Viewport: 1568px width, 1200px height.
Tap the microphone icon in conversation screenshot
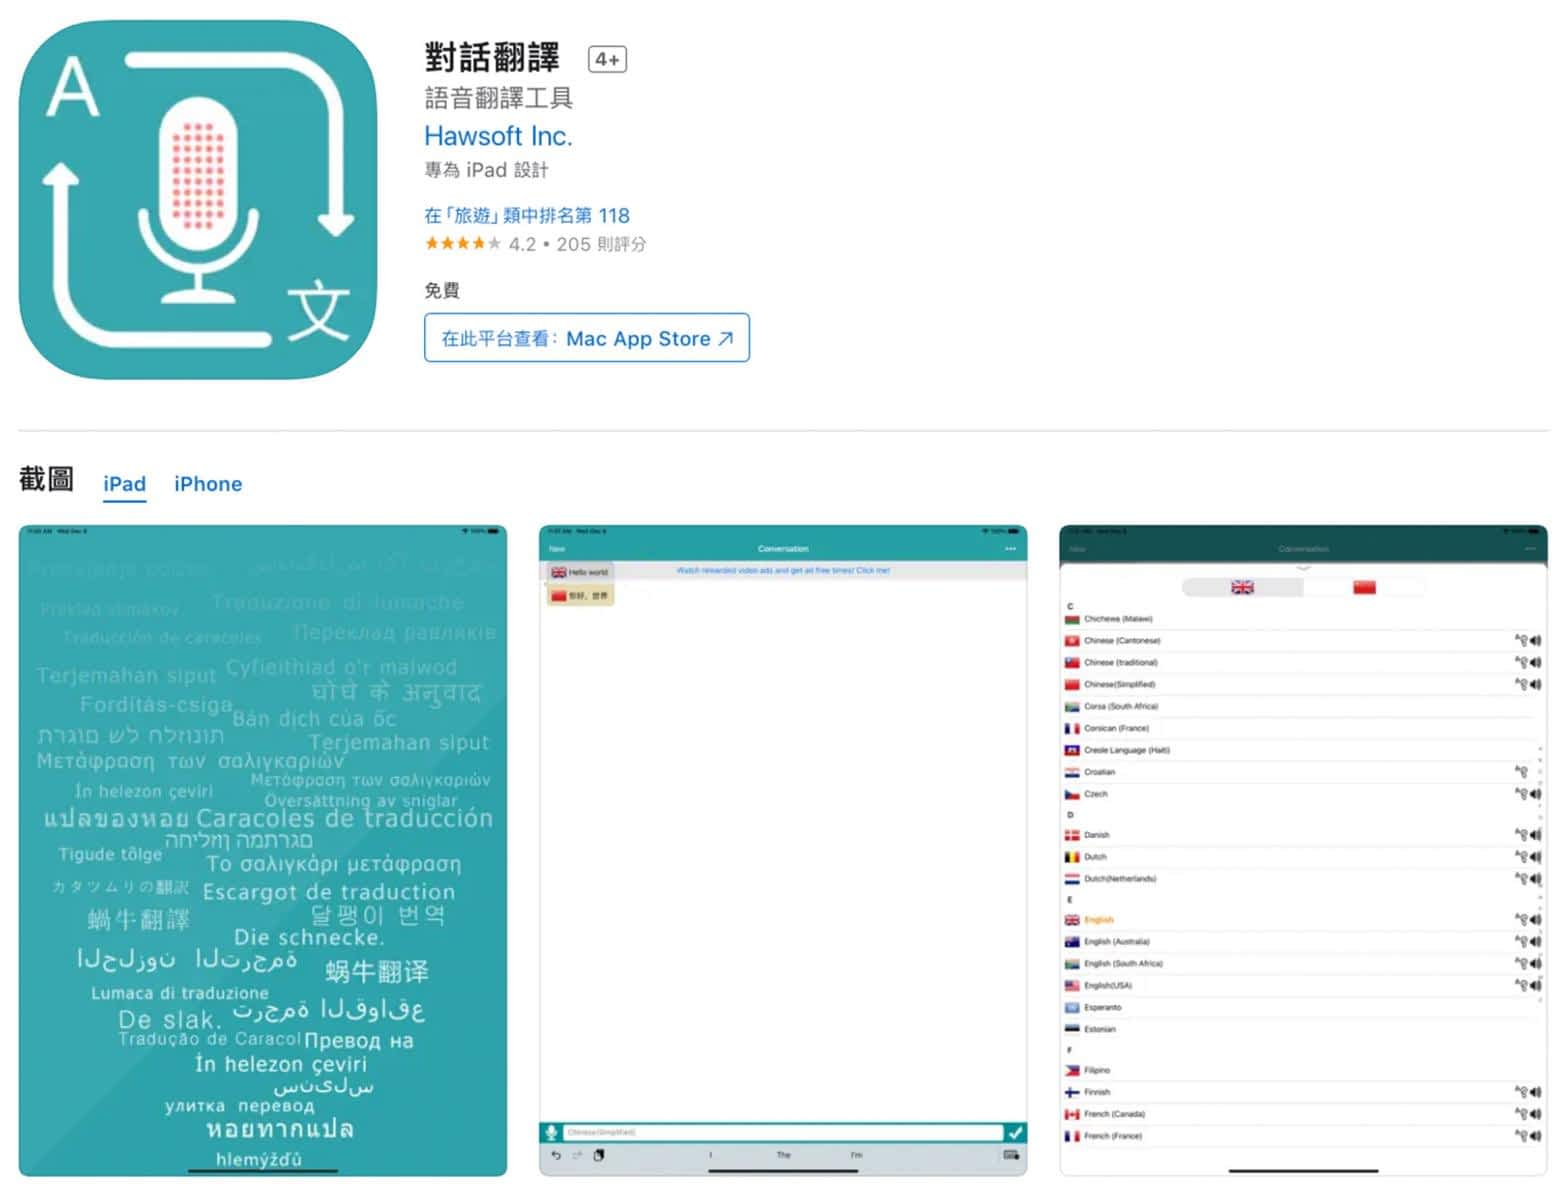tap(551, 1132)
